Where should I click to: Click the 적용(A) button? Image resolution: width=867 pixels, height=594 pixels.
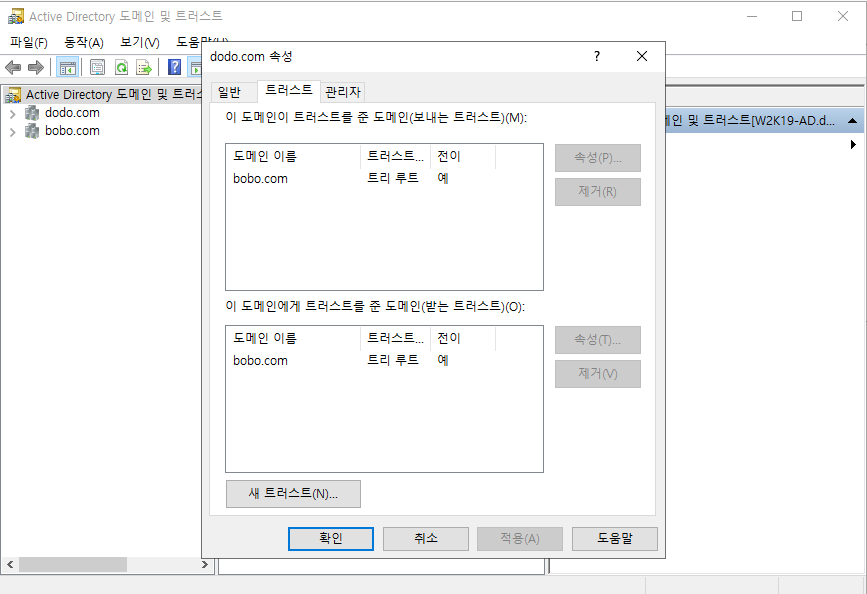click(x=520, y=538)
